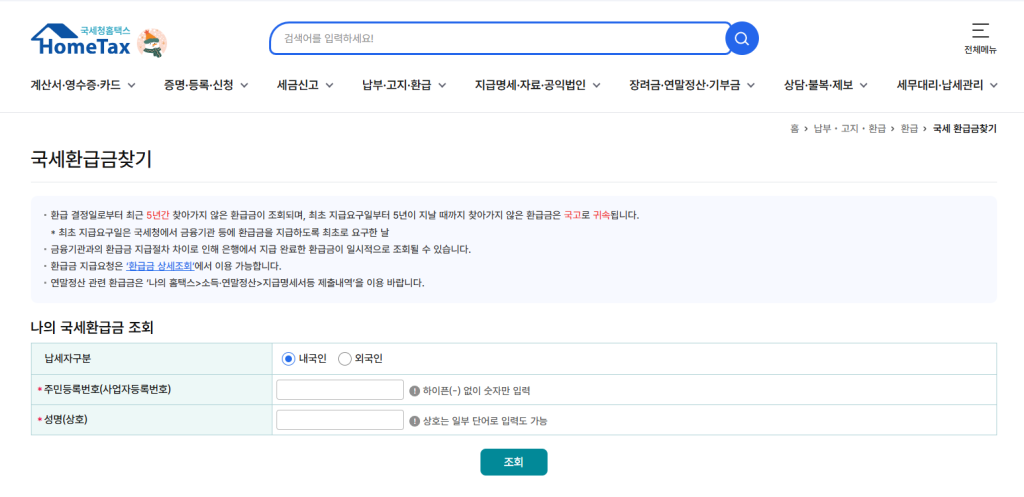The image size is (1024, 497).
Task: Click the 납세자구분 row label
Action: point(68,359)
